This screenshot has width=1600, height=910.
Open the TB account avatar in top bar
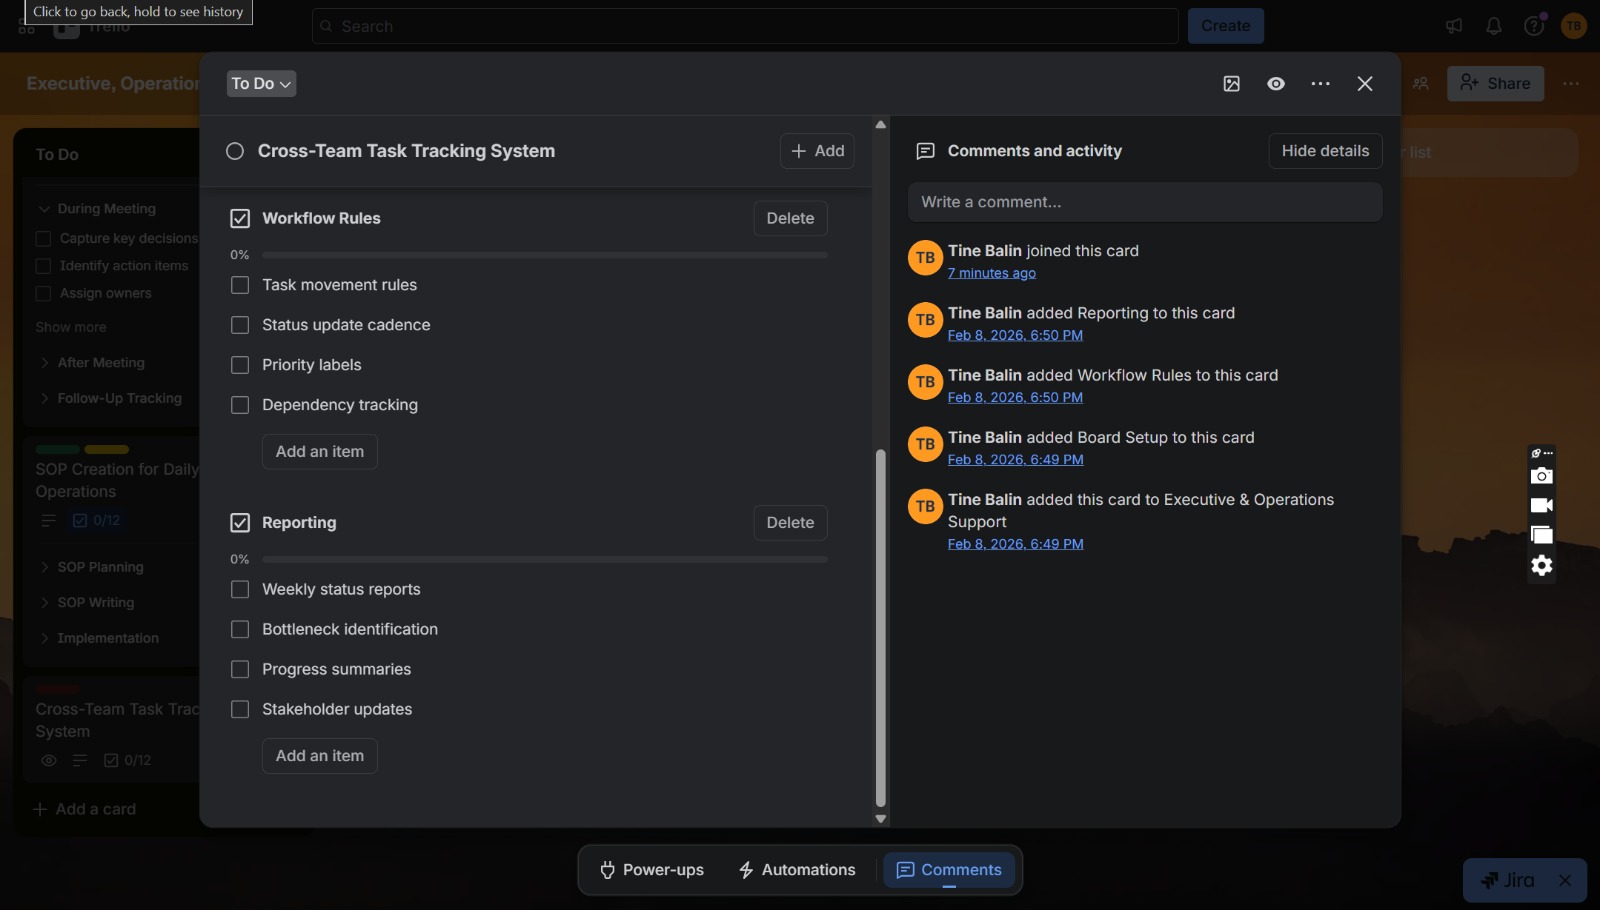(x=1574, y=26)
